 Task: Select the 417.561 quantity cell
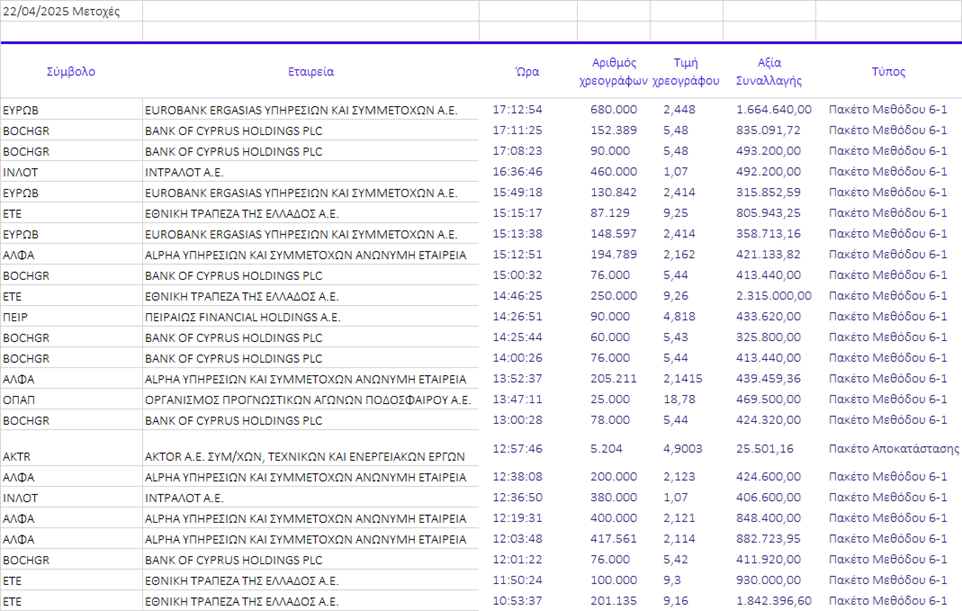tap(613, 539)
